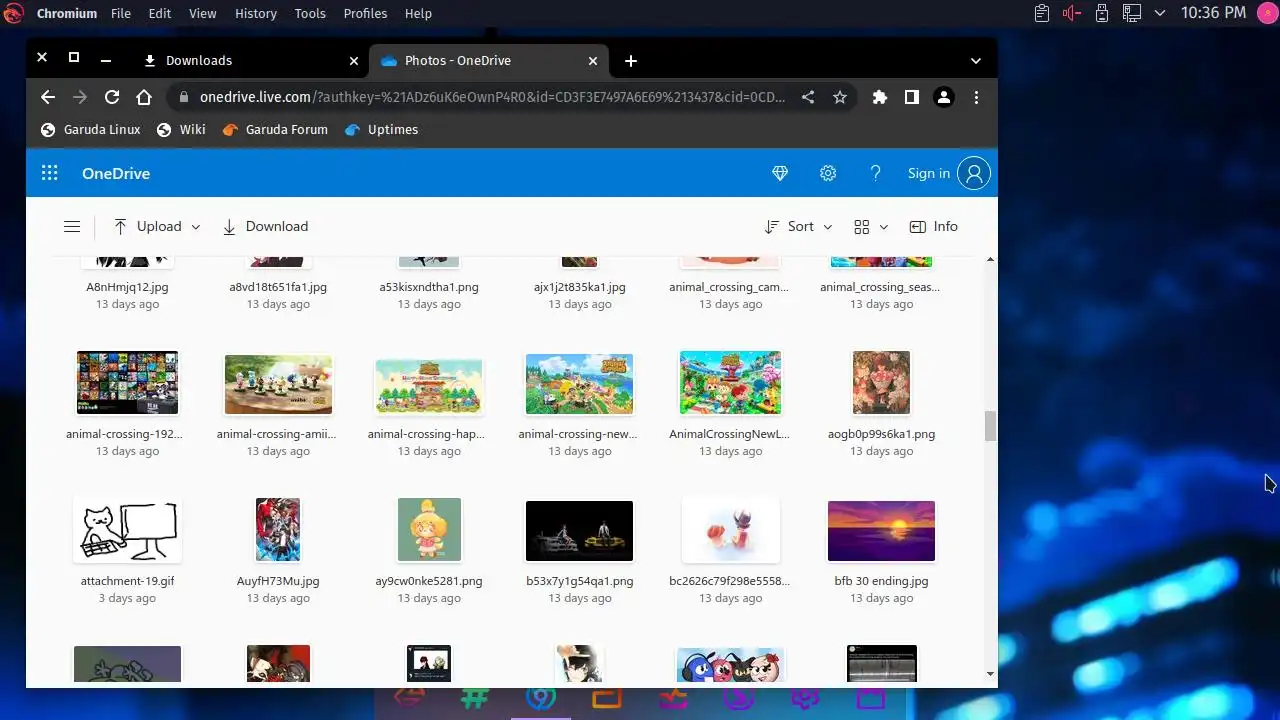Open the File menu
1280x720 pixels.
pyautogui.click(x=121, y=13)
